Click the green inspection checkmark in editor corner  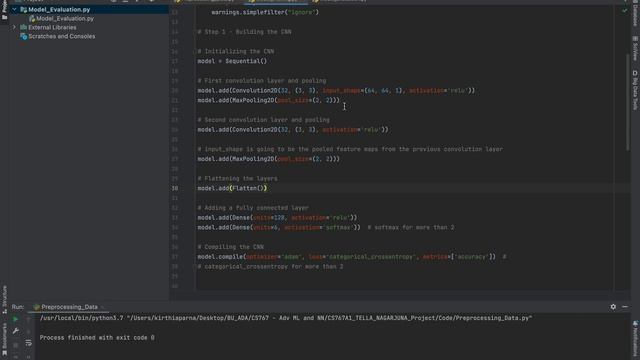click(624, 11)
